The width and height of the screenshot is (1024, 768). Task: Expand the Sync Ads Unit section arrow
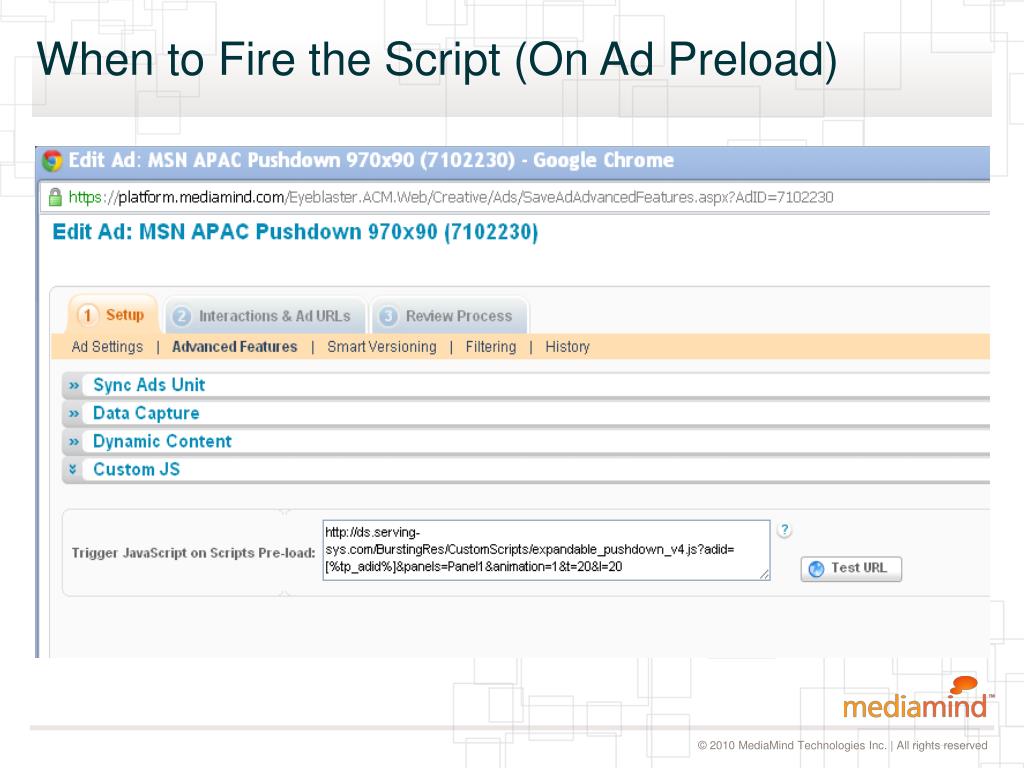(x=74, y=385)
